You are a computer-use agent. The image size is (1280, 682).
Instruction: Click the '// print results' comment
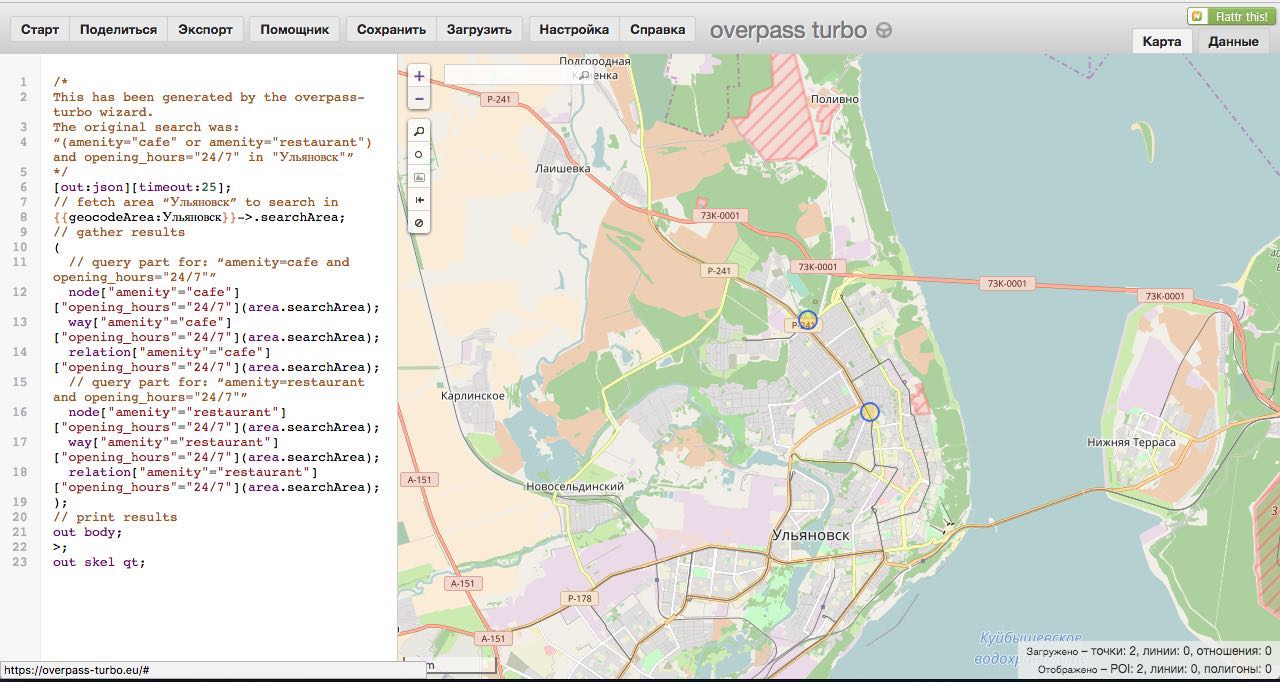(x=115, y=517)
